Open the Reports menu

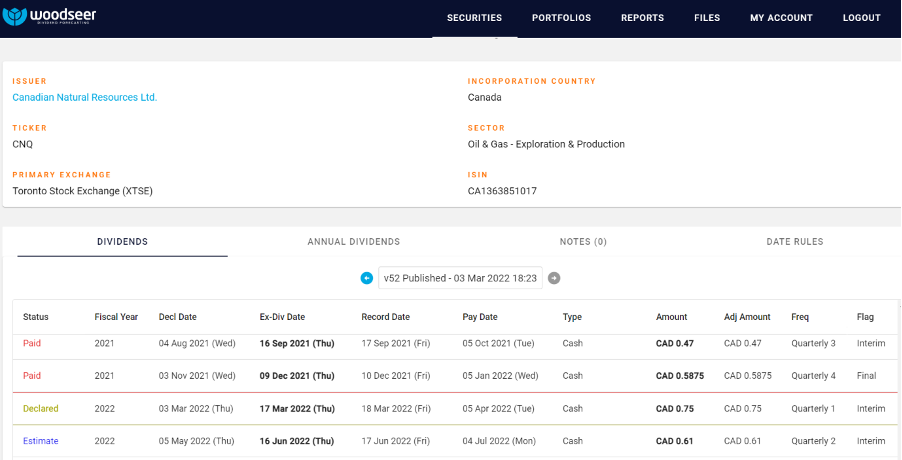tap(643, 18)
